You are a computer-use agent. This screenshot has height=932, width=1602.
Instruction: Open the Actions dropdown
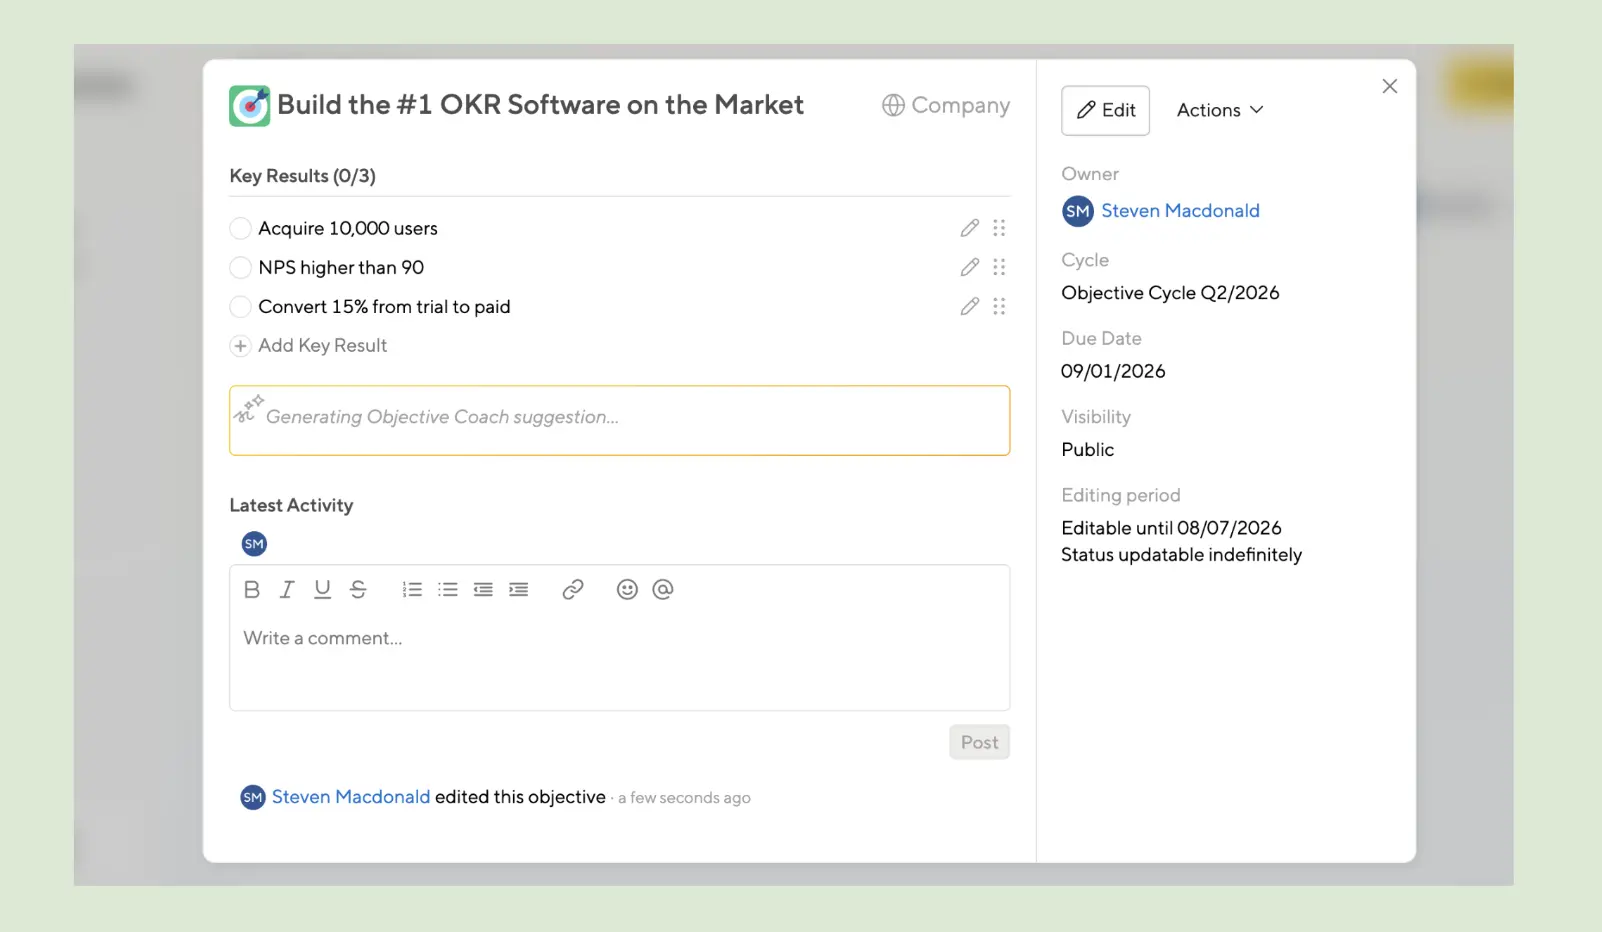click(x=1220, y=110)
